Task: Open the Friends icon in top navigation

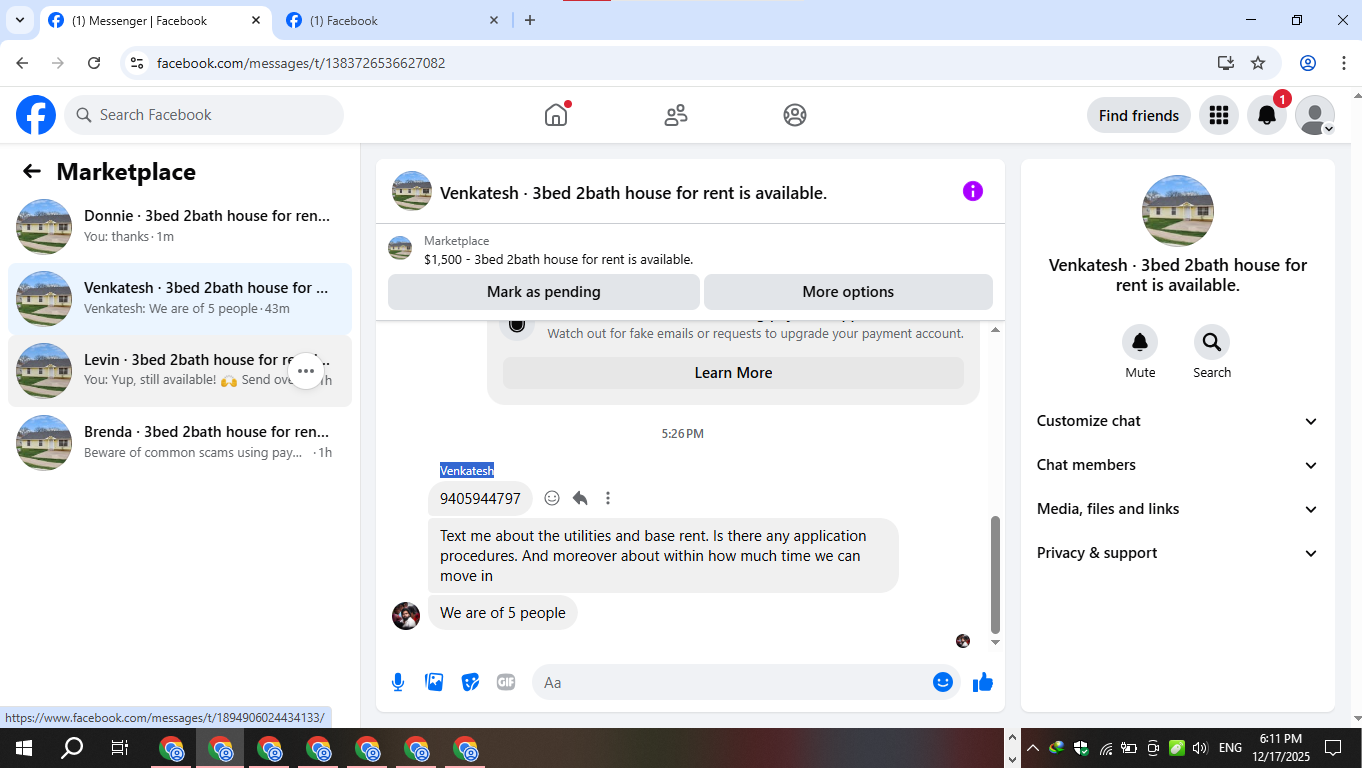Action: [676, 115]
